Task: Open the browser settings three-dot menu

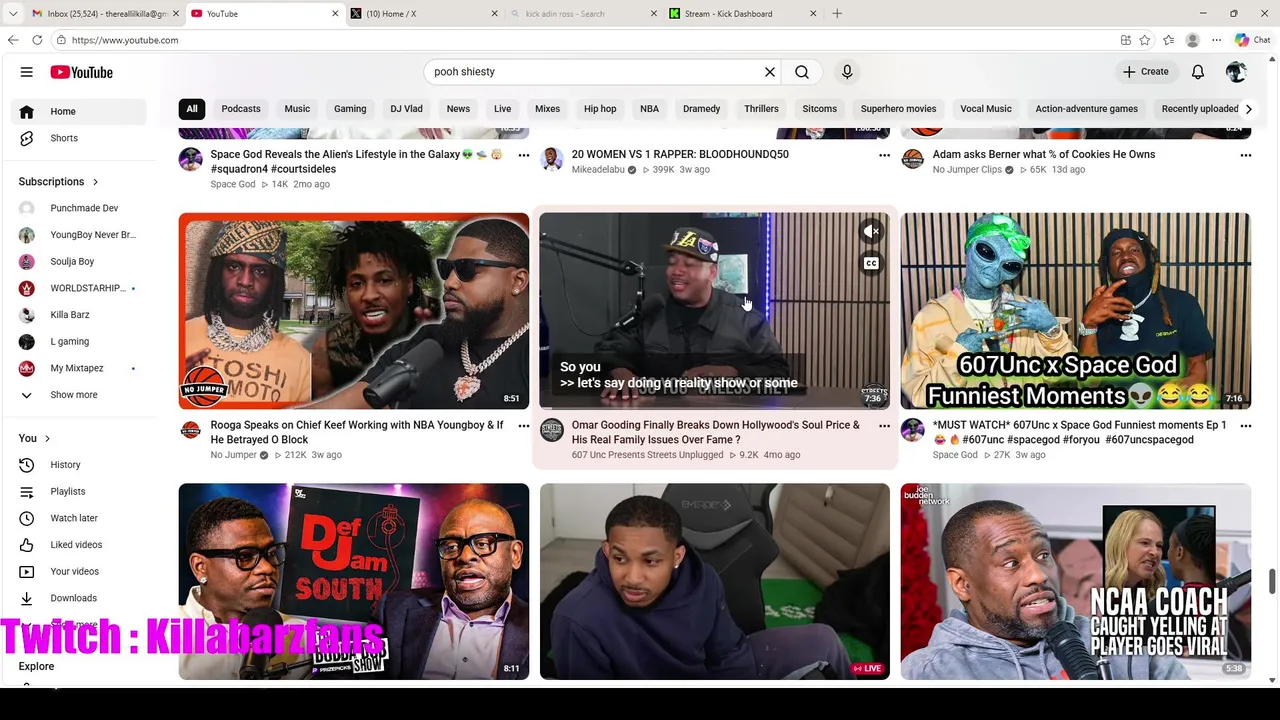Action: pos(1216,40)
